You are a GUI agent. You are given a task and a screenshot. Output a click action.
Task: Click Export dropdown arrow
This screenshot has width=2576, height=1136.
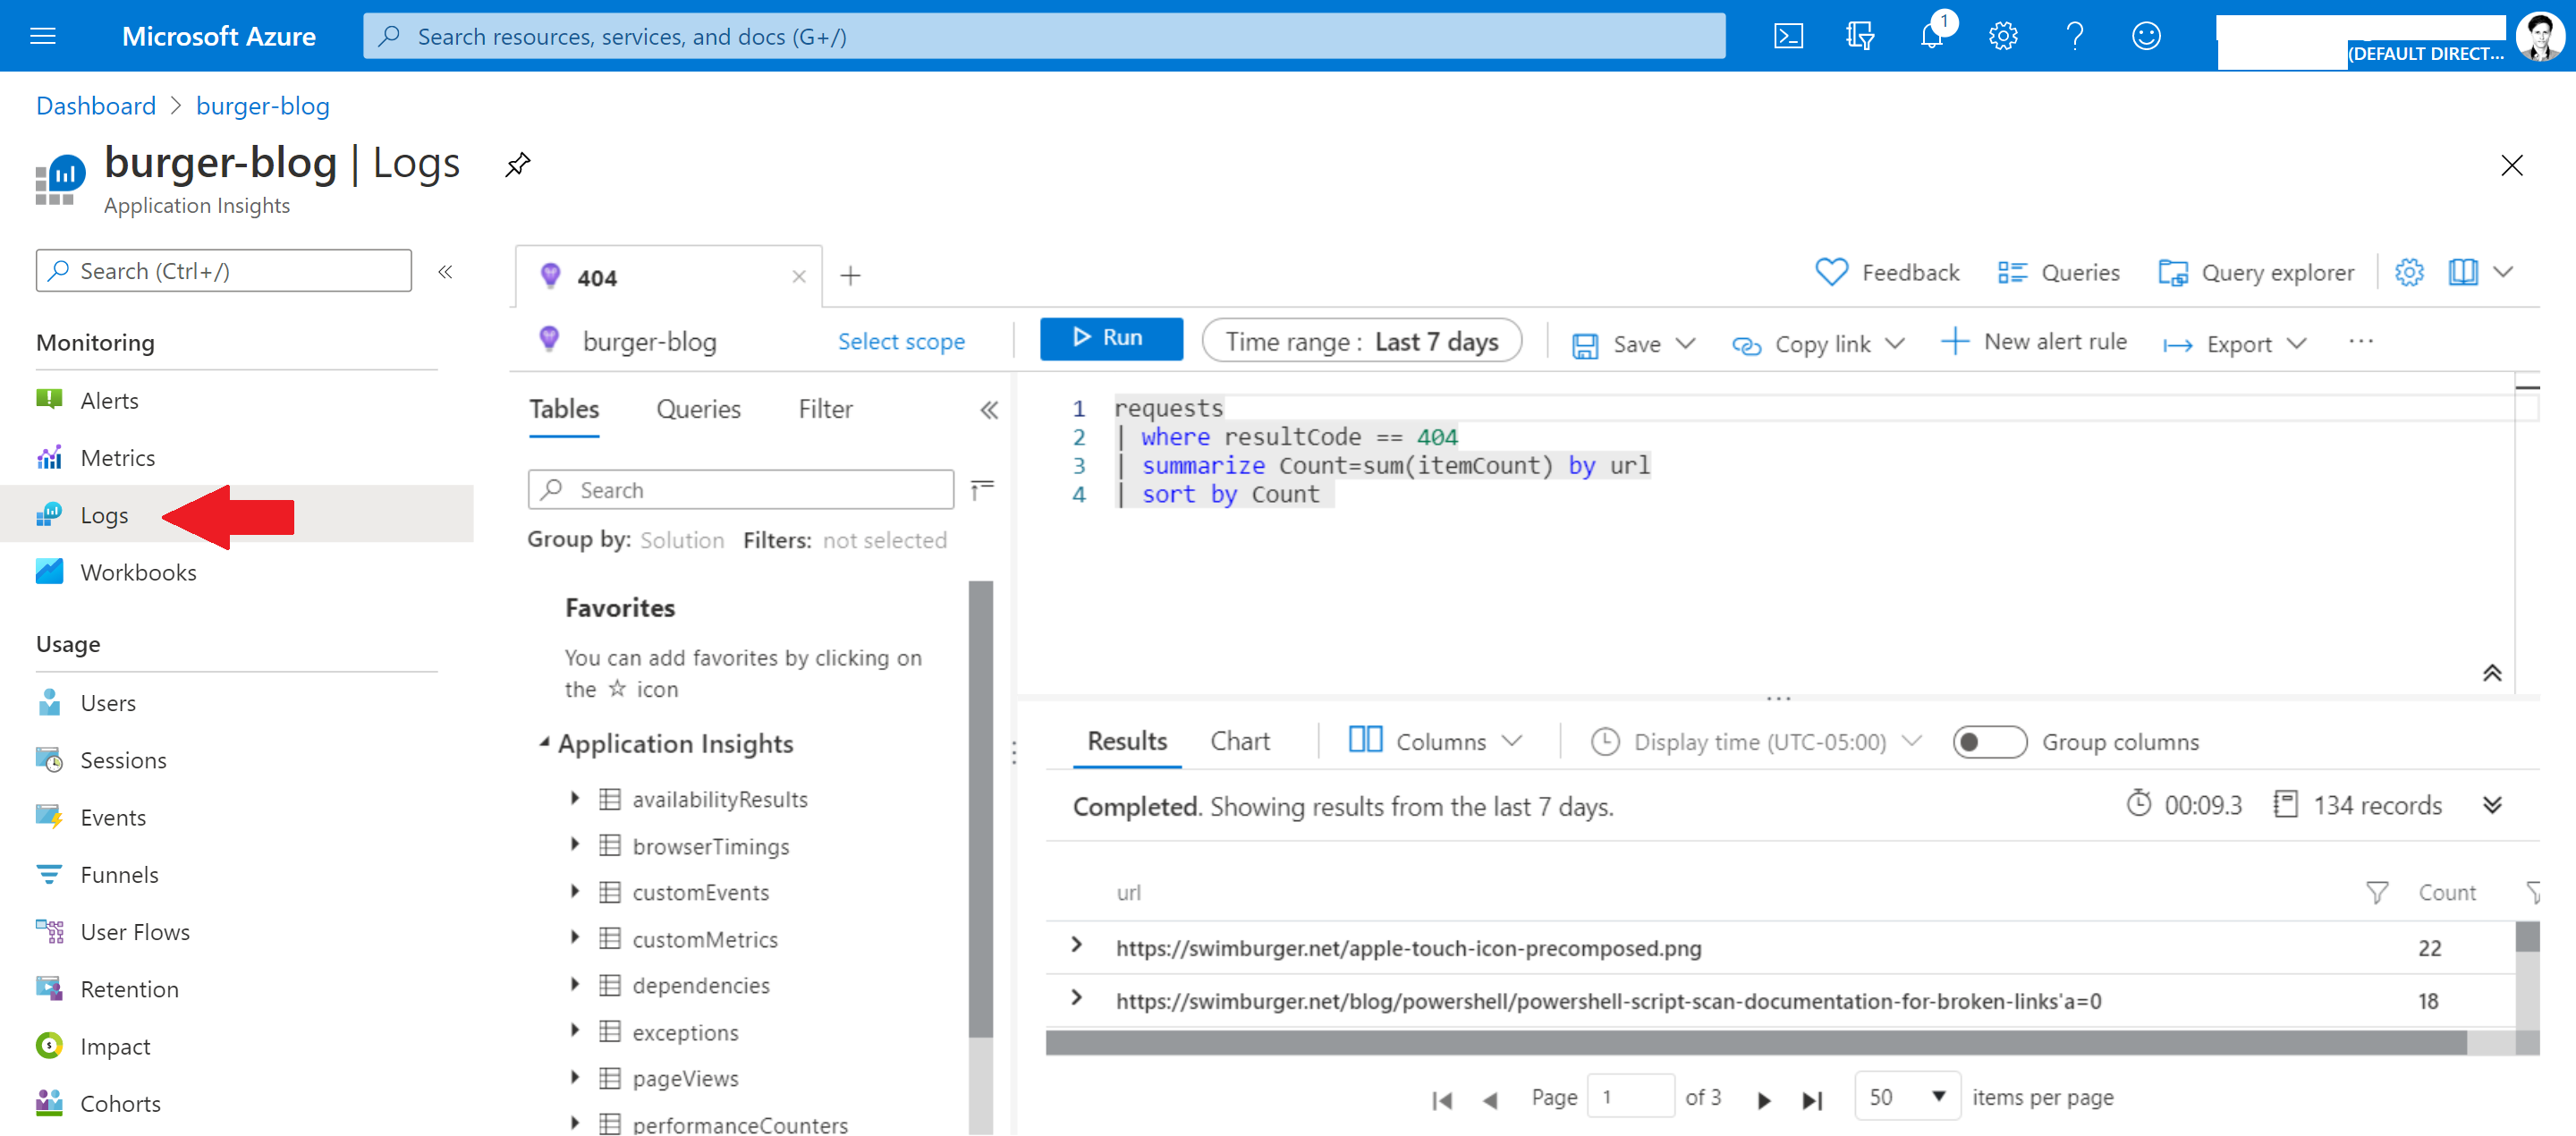pos(2297,342)
